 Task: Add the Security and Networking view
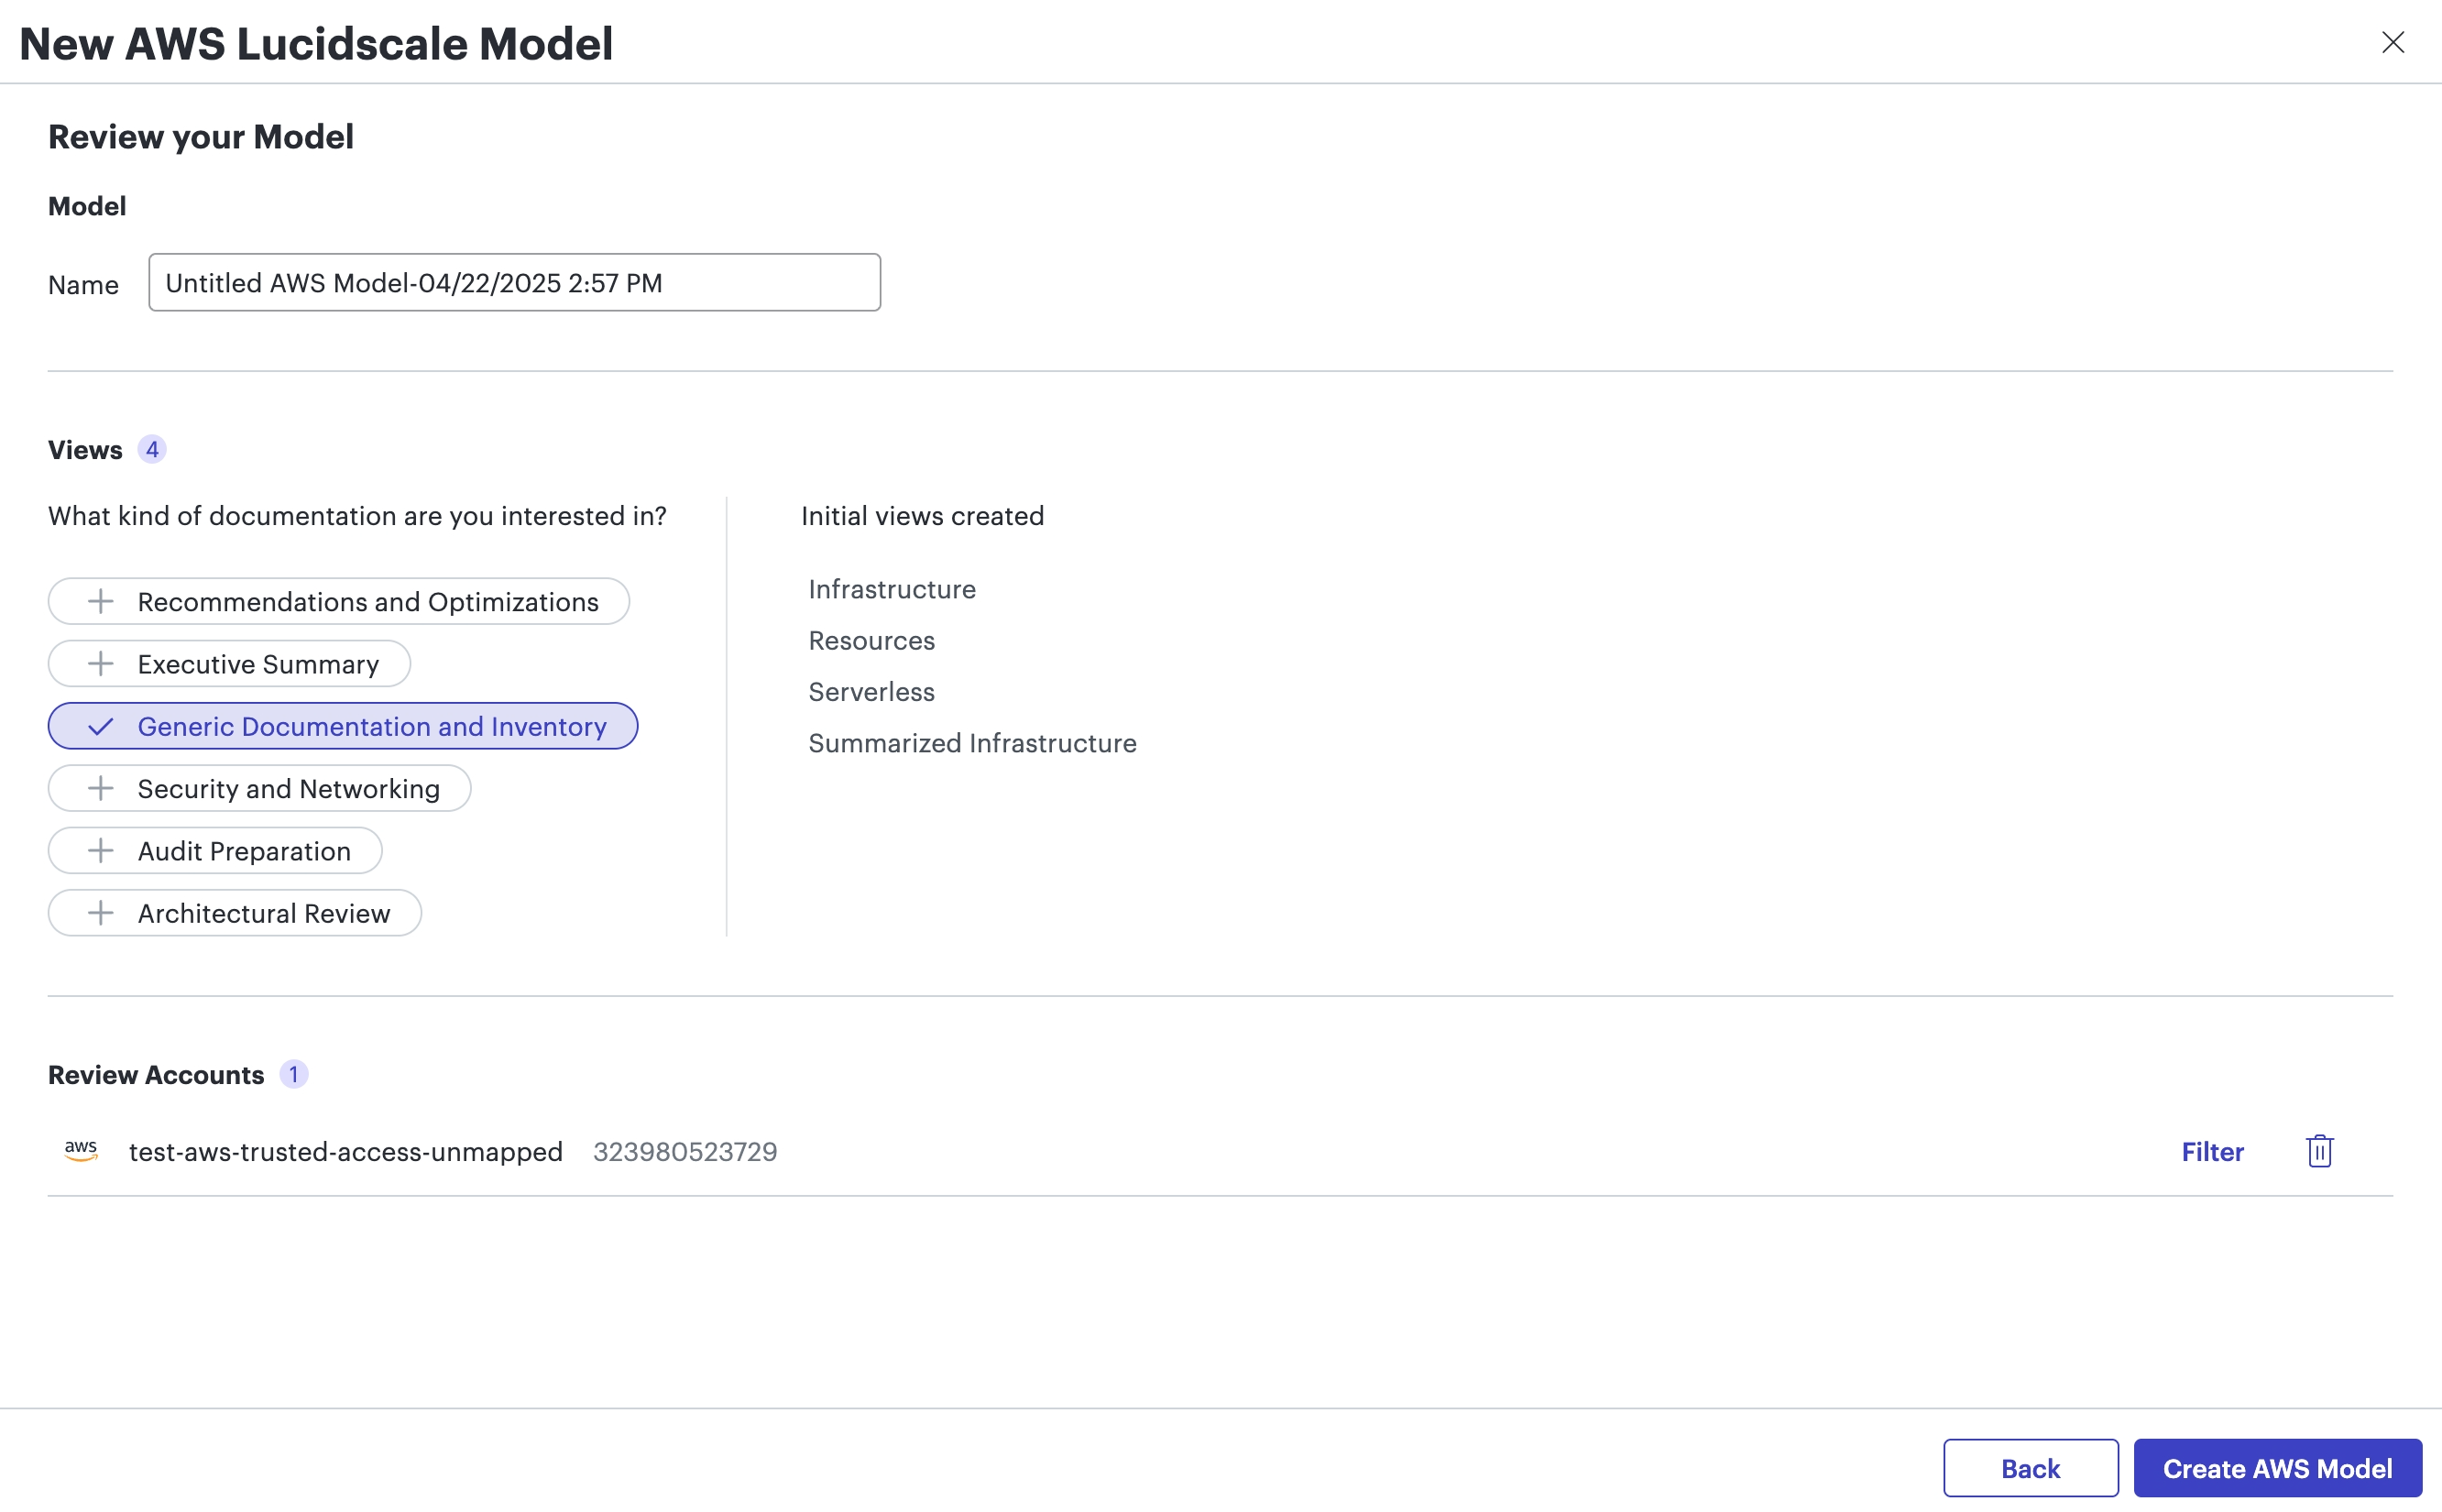pyautogui.click(x=258, y=788)
